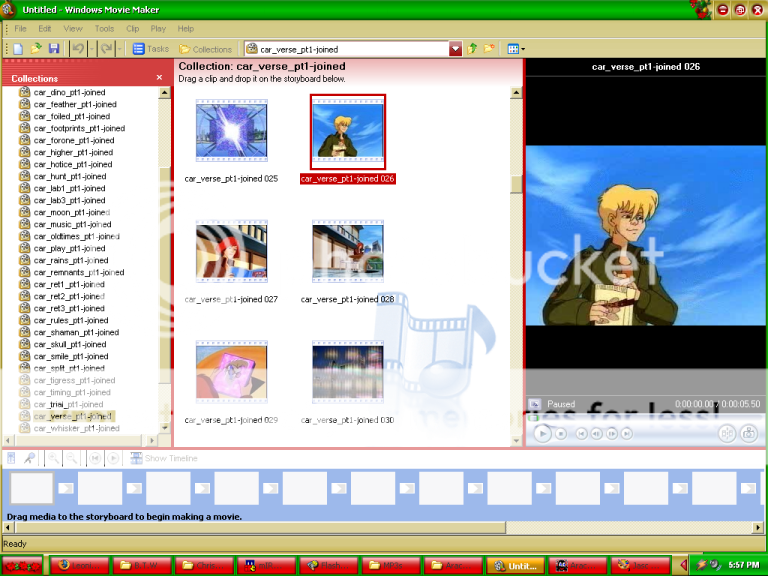The height and width of the screenshot is (576, 768).
Task: Select clip thumbnail car_verse_pt1-joined 030
Action: 348,372
